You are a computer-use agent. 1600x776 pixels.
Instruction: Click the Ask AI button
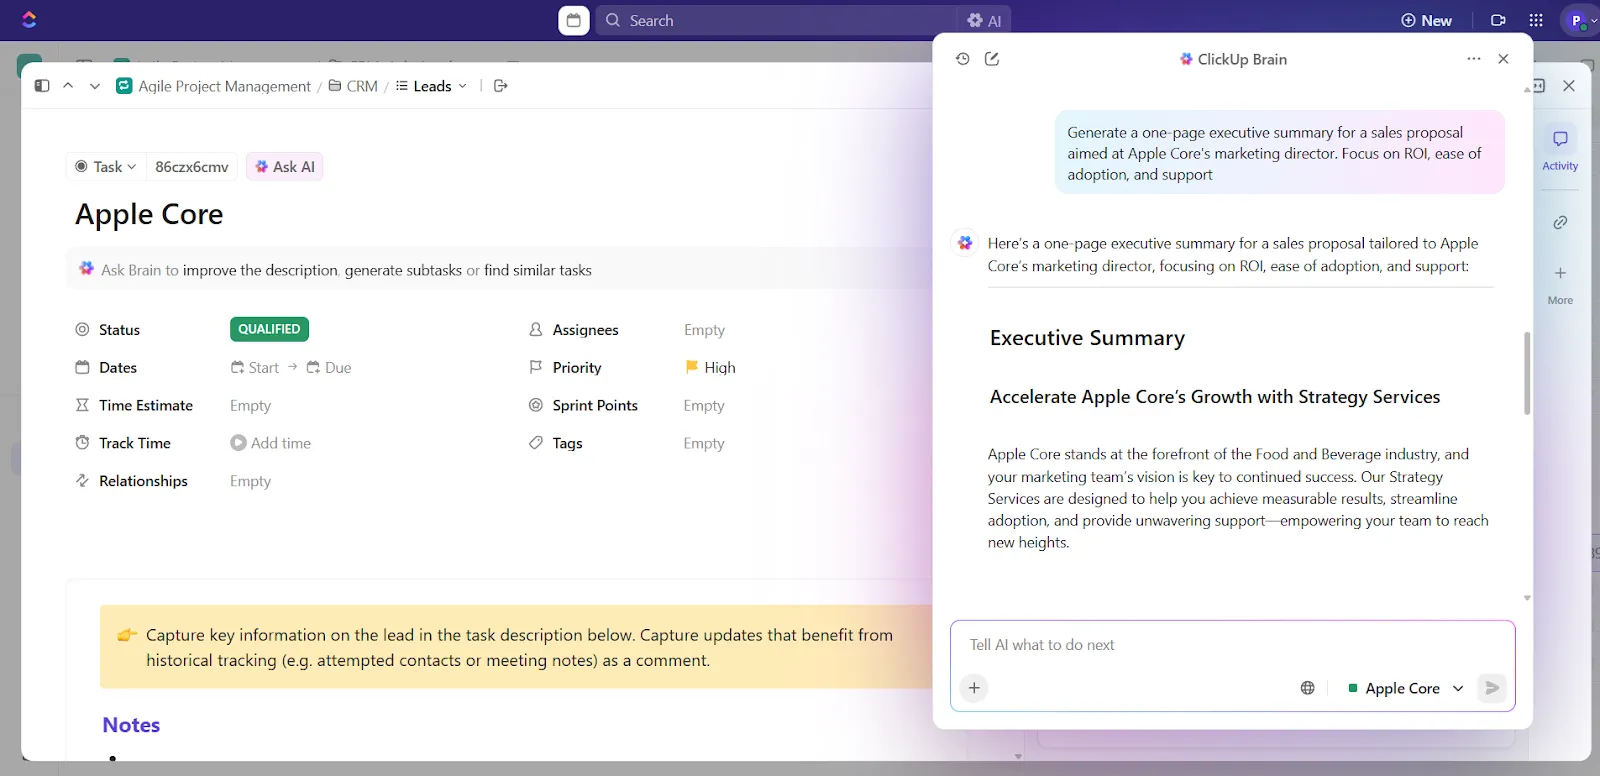pyautogui.click(x=285, y=167)
